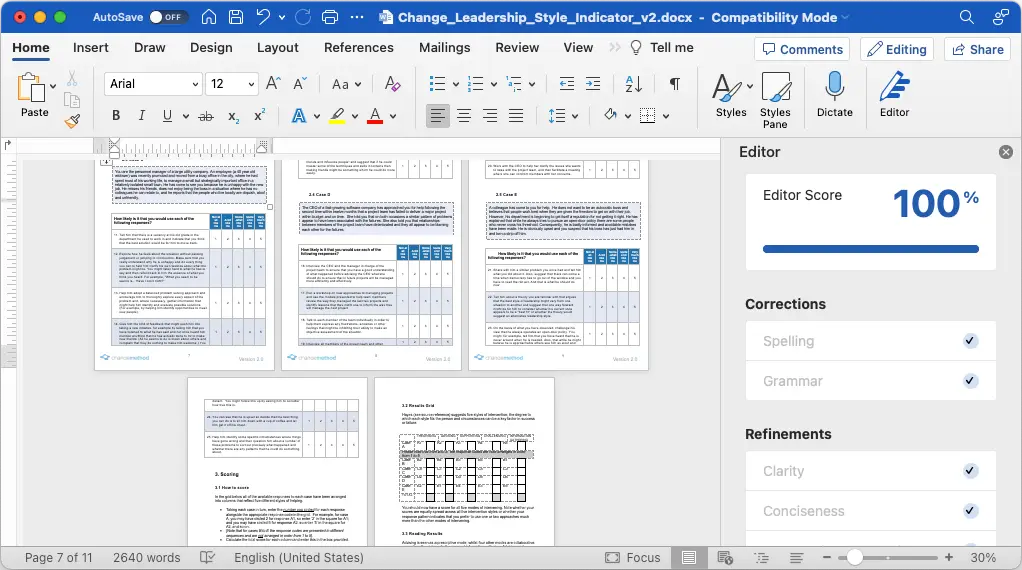Apply italic formatting

click(x=141, y=115)
